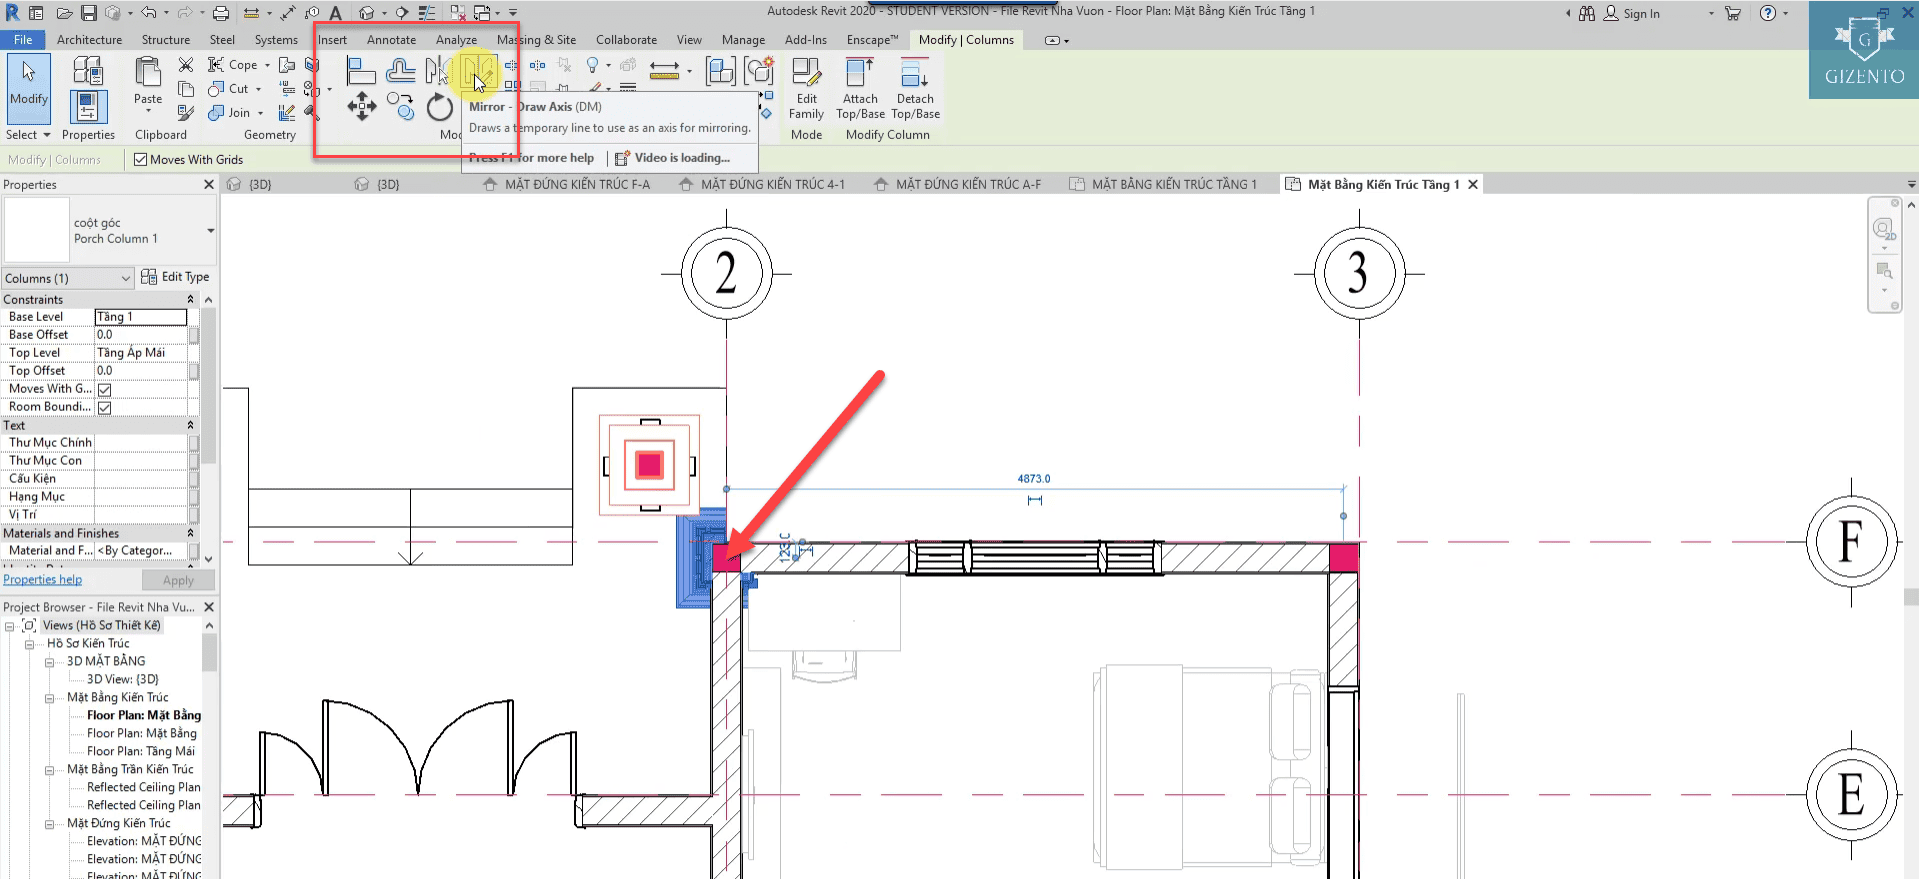Screen dimensions: 1919x879
Task: Open the Porch Column 1 type selector dropdown
Action: [x=211, y=231]
